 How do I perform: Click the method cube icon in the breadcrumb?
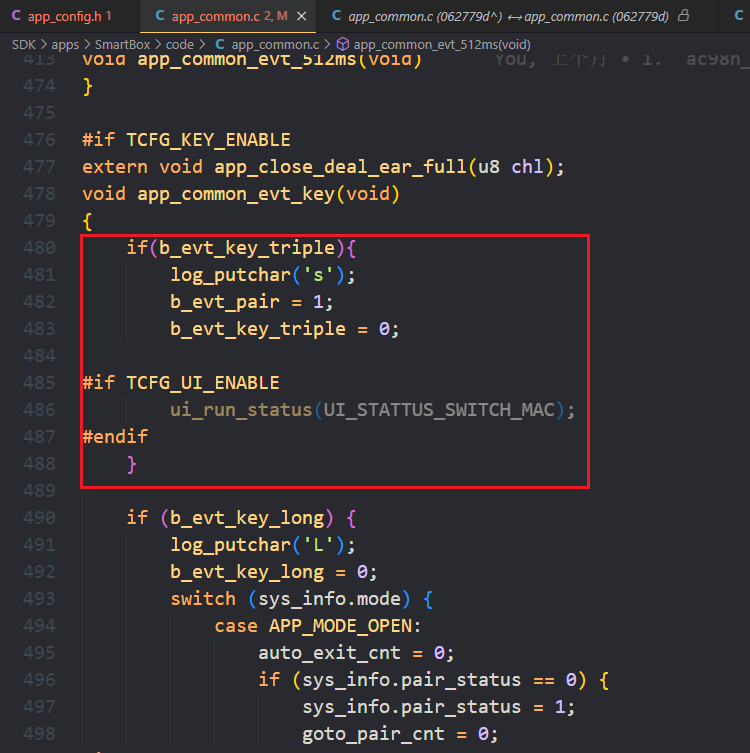pos(342,45)
